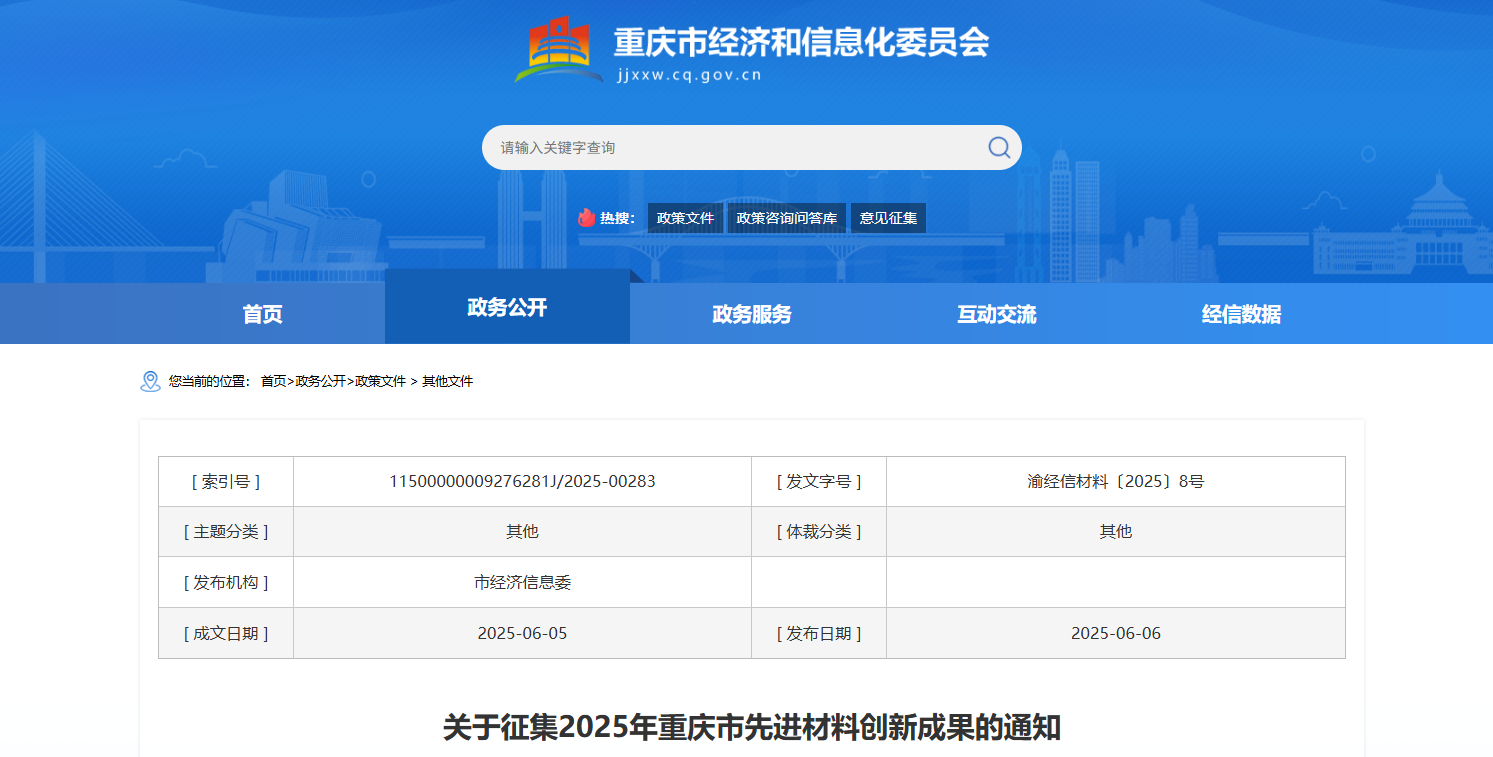Click the index number 11500000009276281J/2025-00283 cell
1493x757 pixels.
tap(522, 482)
